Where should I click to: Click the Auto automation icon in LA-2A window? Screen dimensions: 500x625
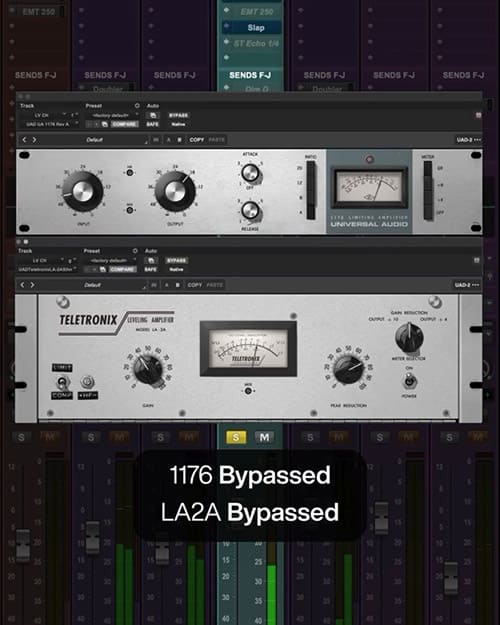coord(151,261)
